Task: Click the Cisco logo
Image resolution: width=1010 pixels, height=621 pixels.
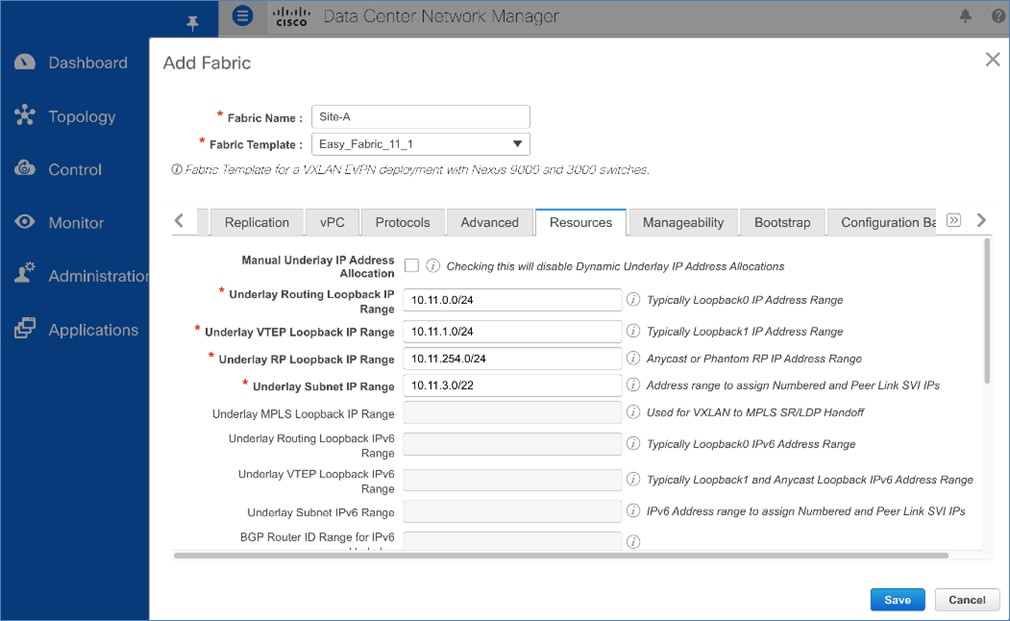Action: click(x=291, y=17)
